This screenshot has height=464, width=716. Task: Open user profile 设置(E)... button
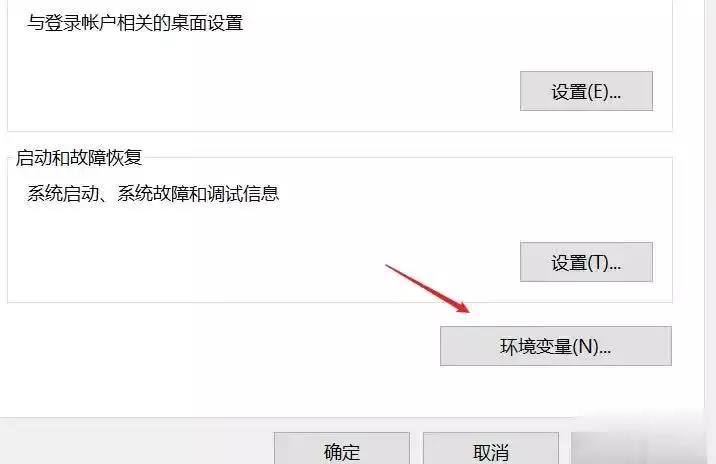pos(586,91)
